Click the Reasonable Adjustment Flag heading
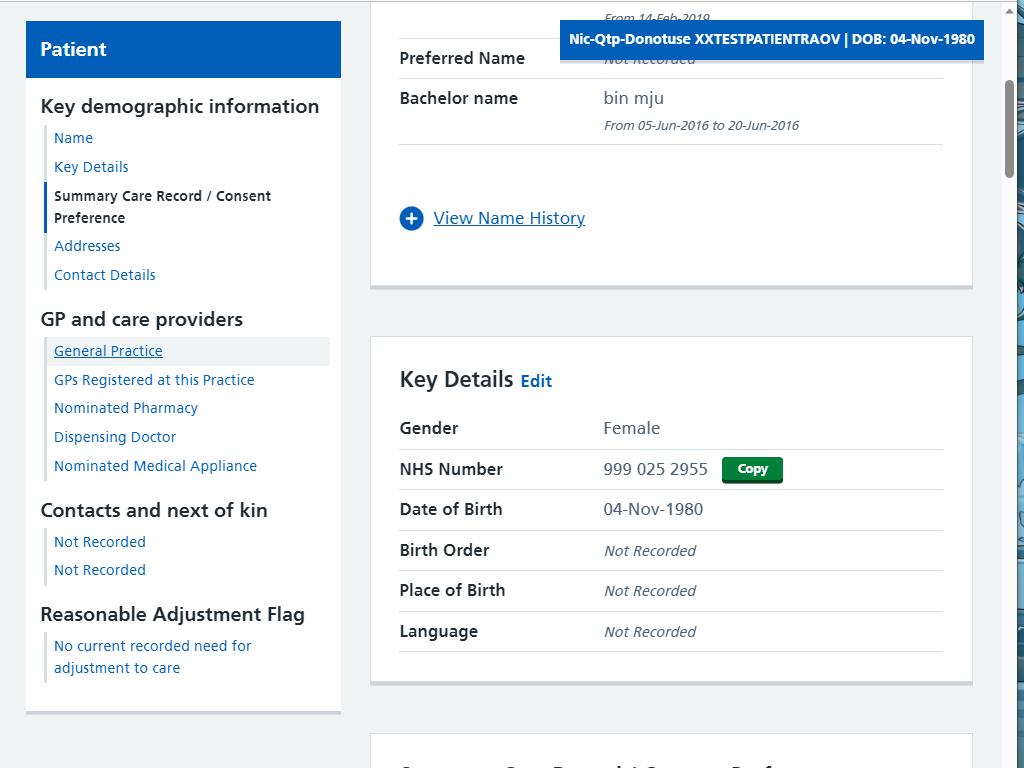1024x768 pixels. (x=172, y=615)
